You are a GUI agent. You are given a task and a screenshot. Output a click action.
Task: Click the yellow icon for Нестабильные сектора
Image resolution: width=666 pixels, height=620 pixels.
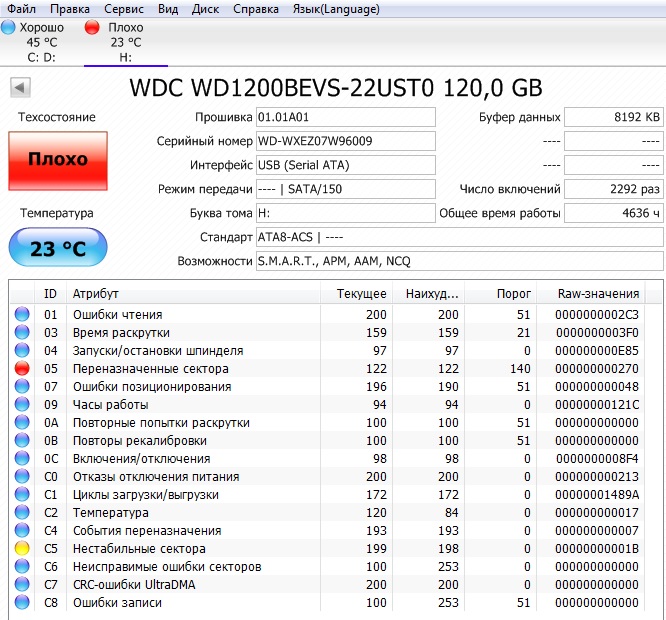tap(22, 548)
